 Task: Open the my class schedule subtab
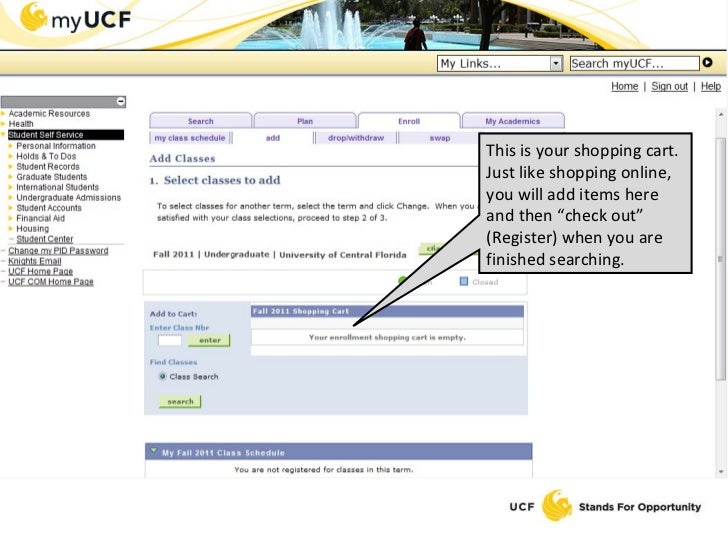pyautogui.click(x=190, y=138)
